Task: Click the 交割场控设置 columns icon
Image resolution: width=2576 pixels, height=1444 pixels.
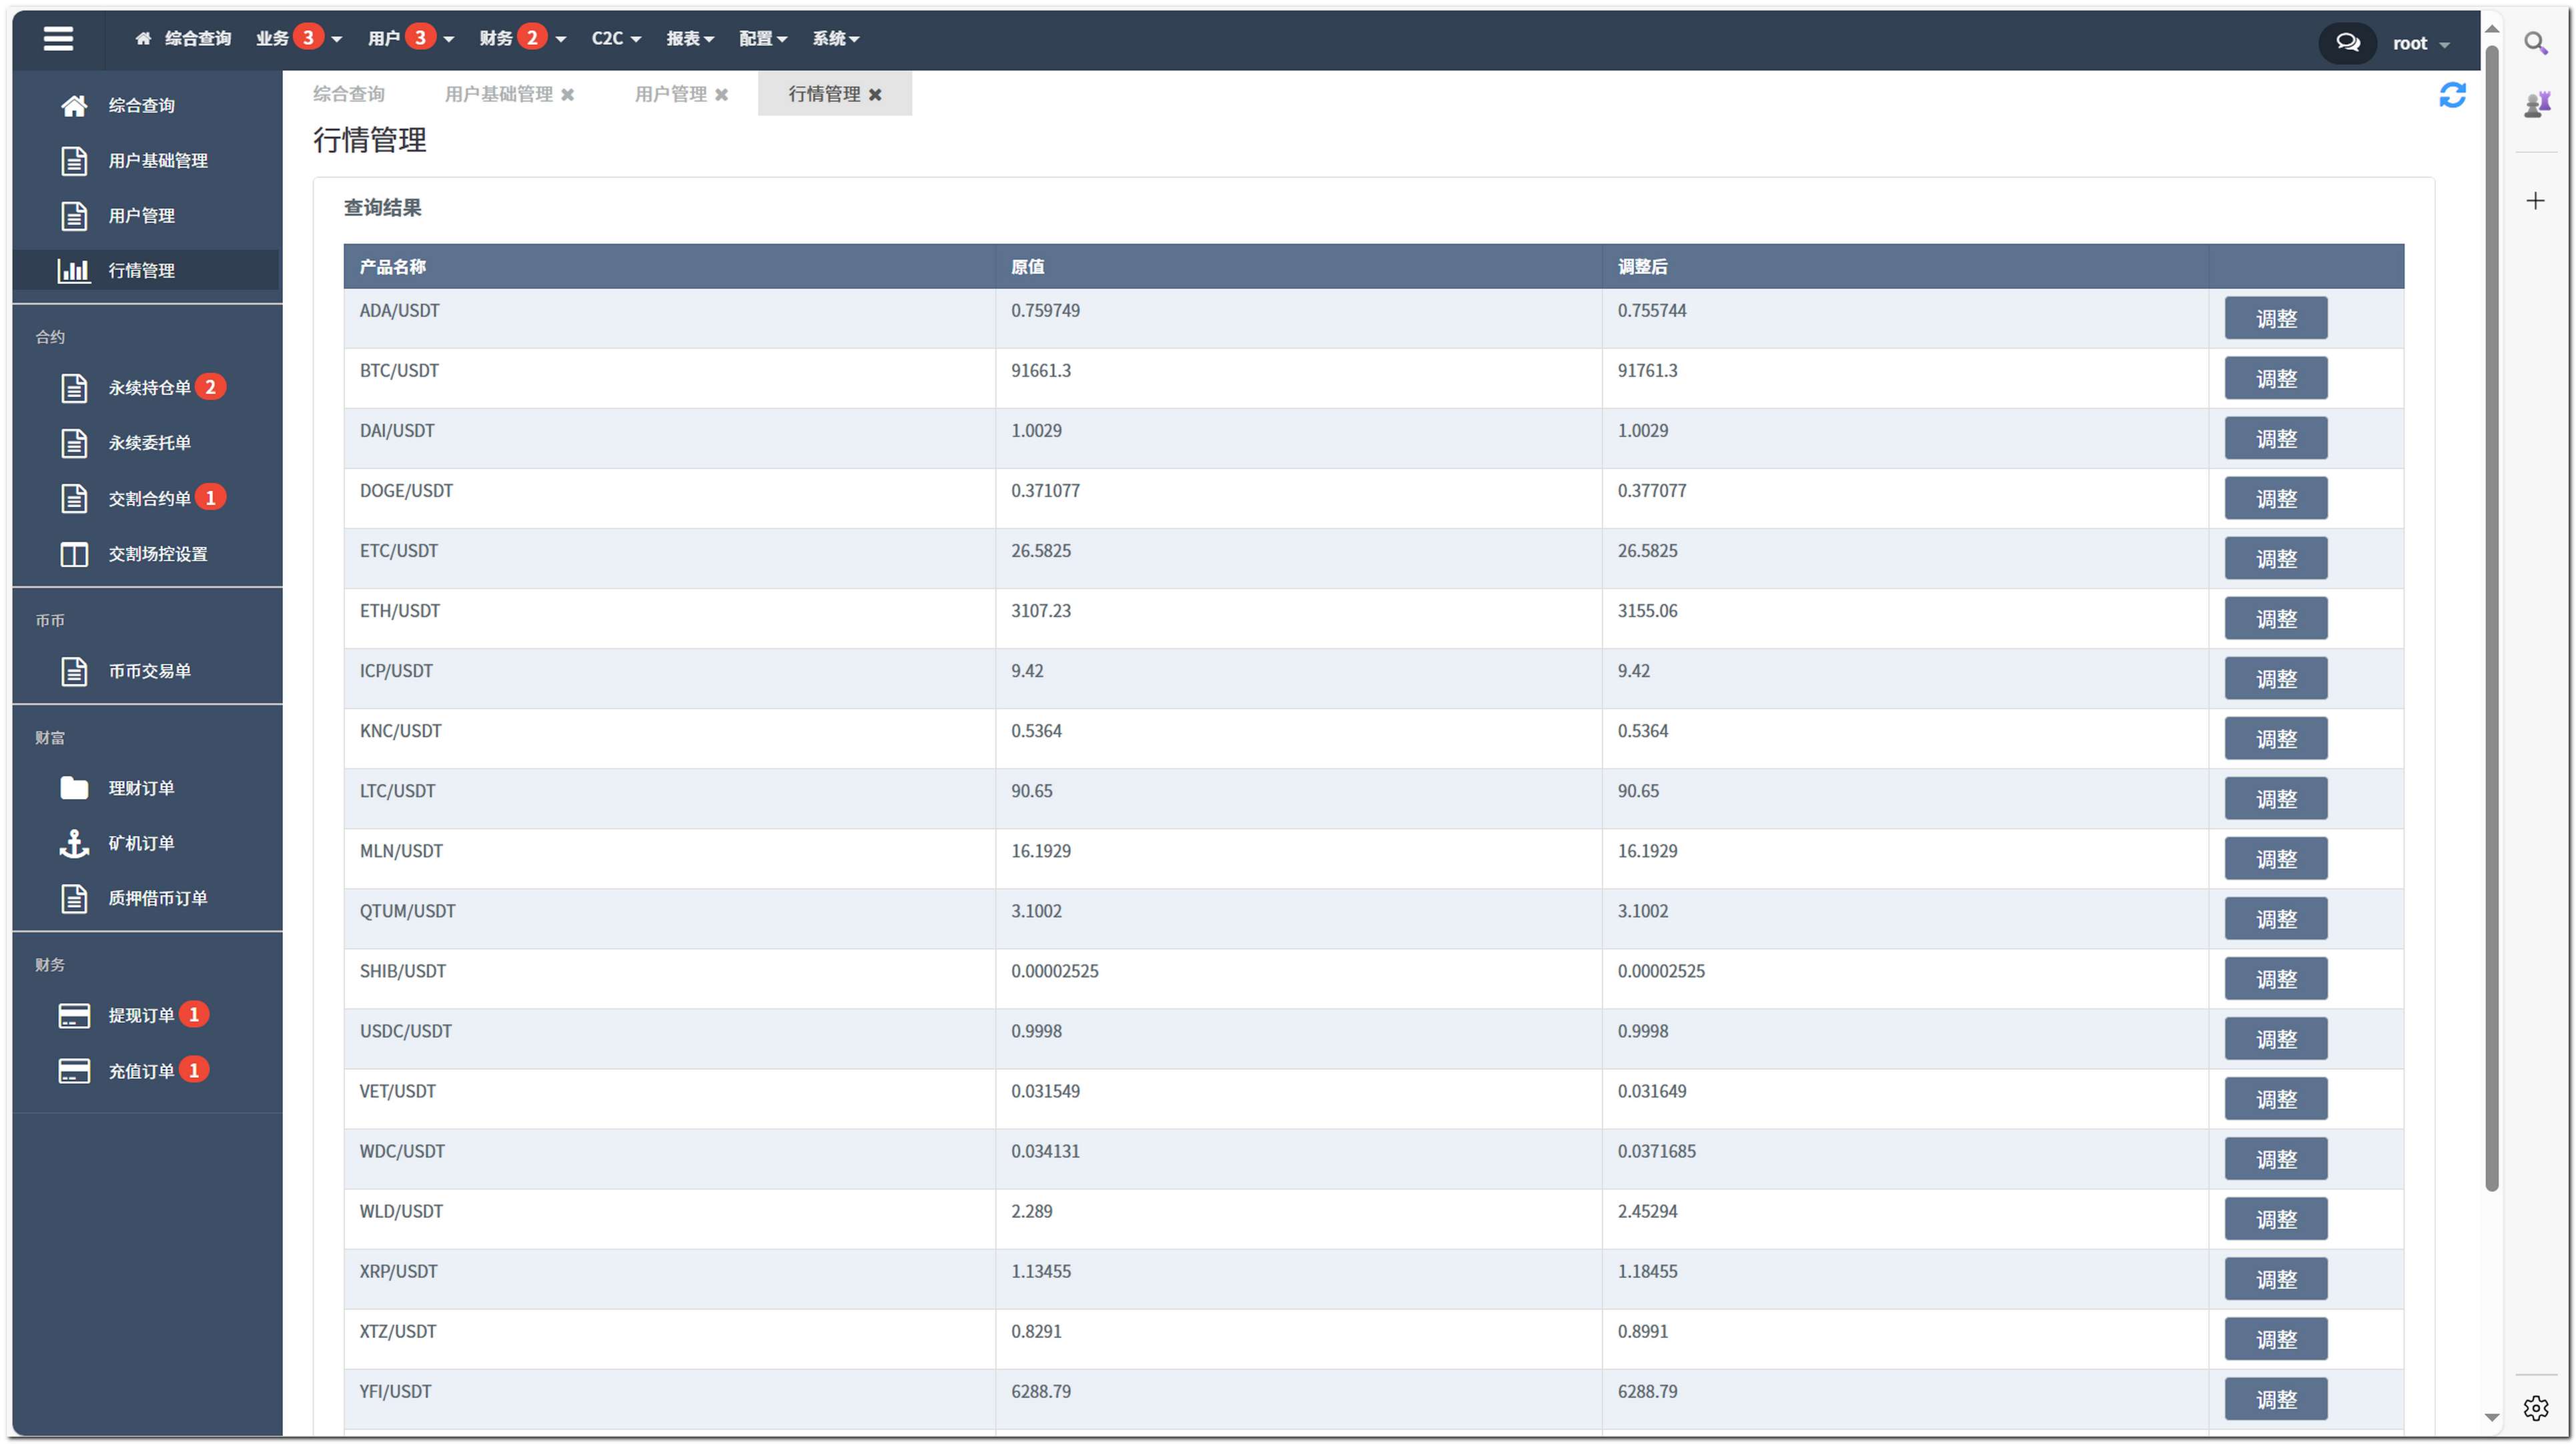Action: (74, 554)
